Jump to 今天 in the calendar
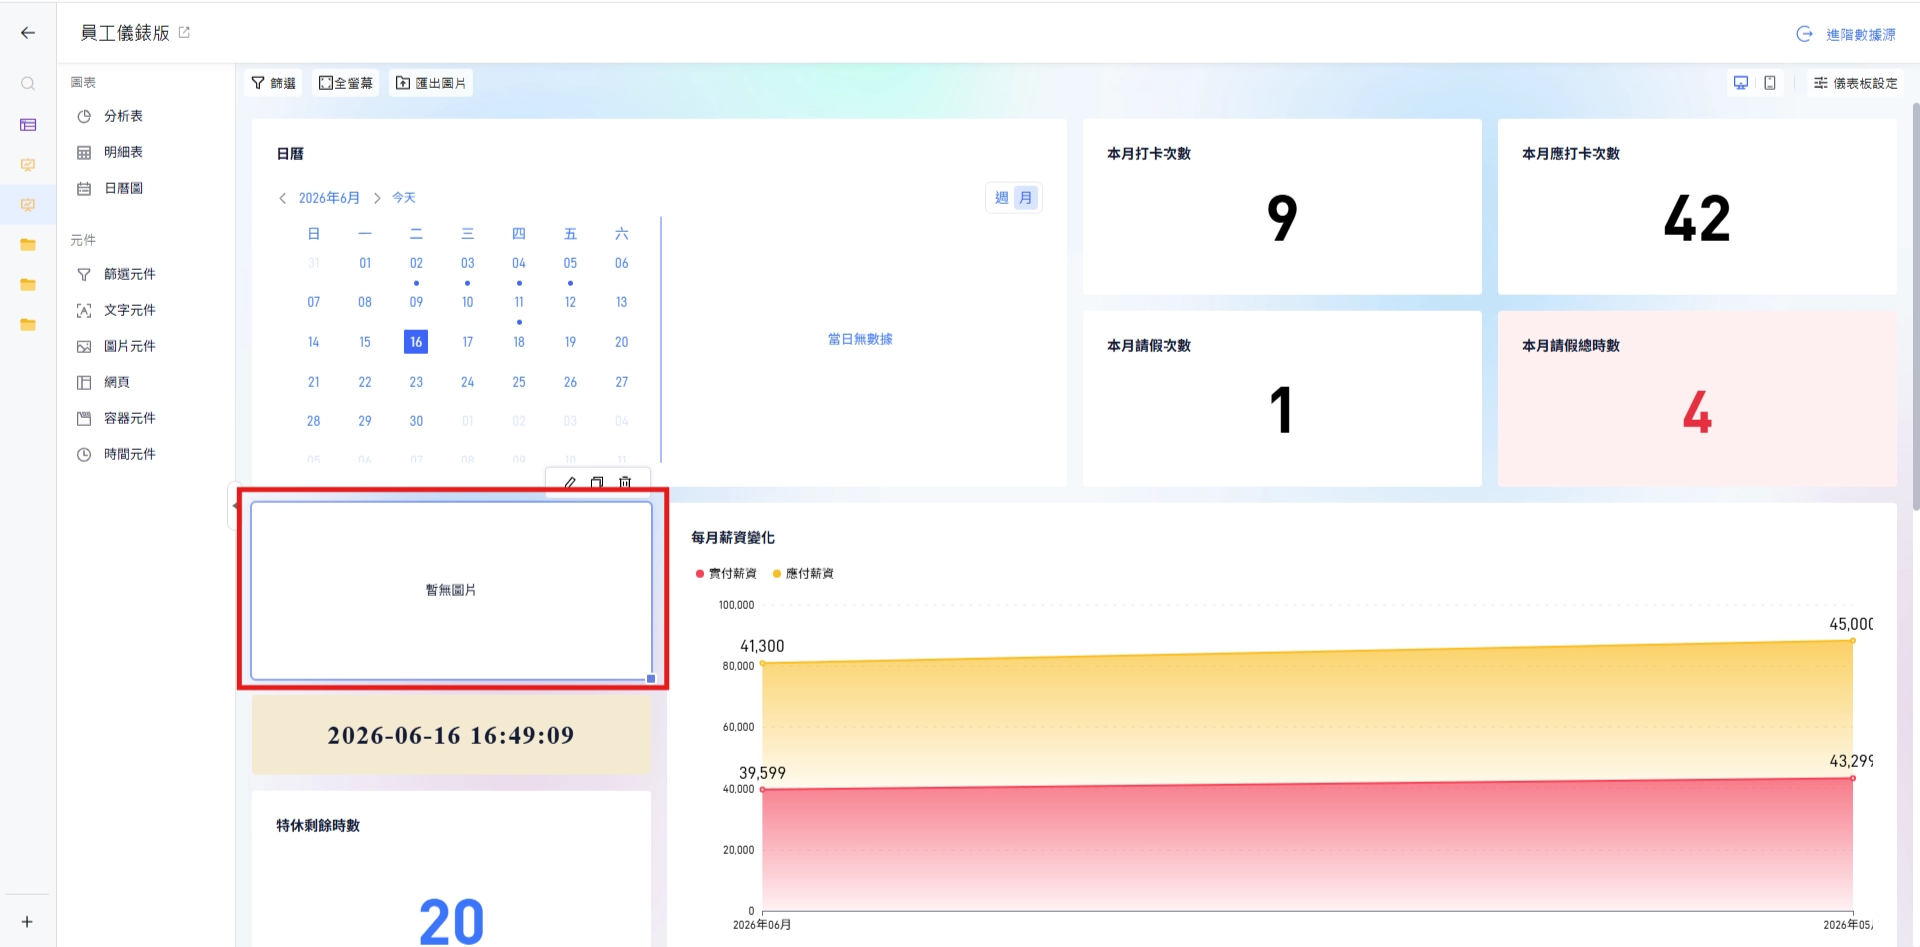This screenshot has height=947, width=1920. pos(404,198)
